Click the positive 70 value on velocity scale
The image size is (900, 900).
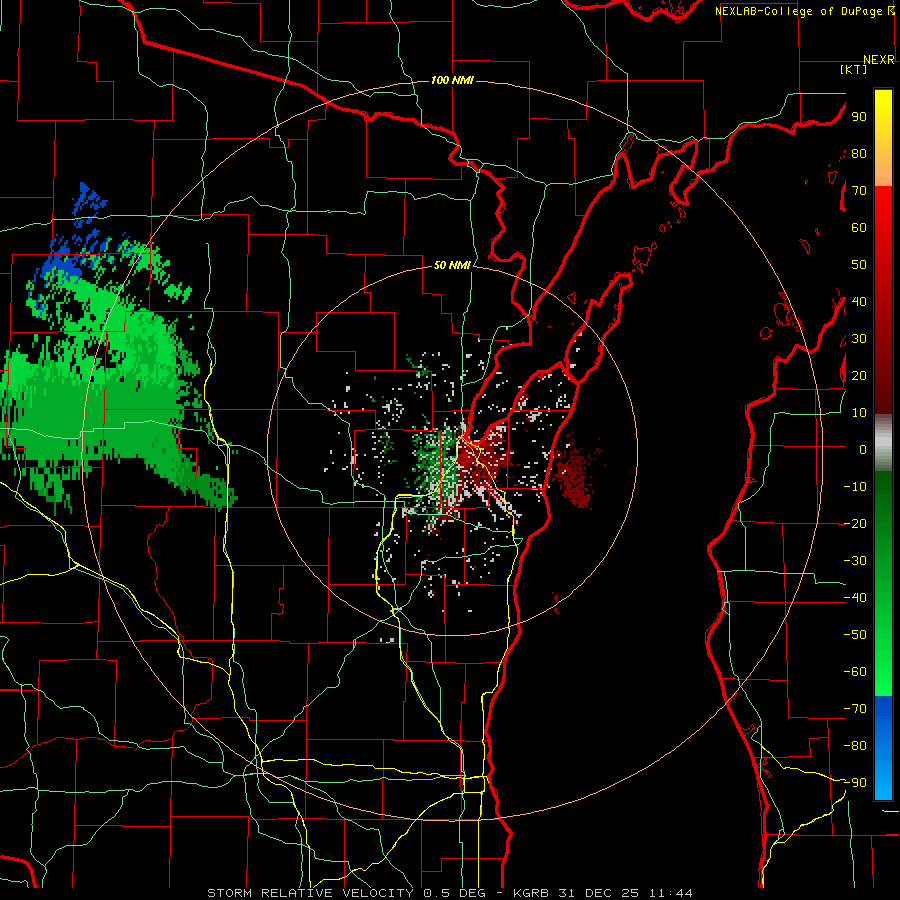pos(859,191)
